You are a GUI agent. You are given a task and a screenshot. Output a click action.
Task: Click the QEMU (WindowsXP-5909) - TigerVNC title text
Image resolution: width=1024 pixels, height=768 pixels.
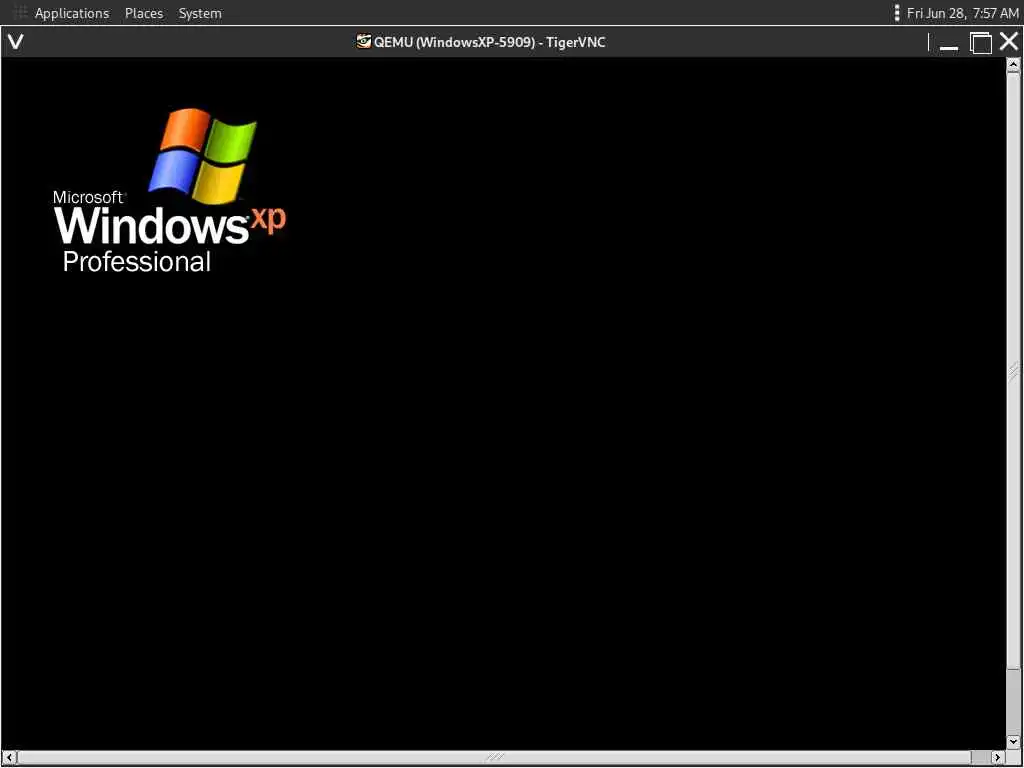click(x=490, y=42)
